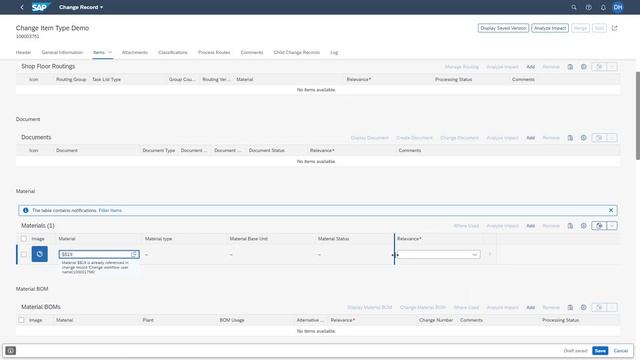Open the help icon in the header
This screenshot has height=360, width=640.
[x=589, y=7]
